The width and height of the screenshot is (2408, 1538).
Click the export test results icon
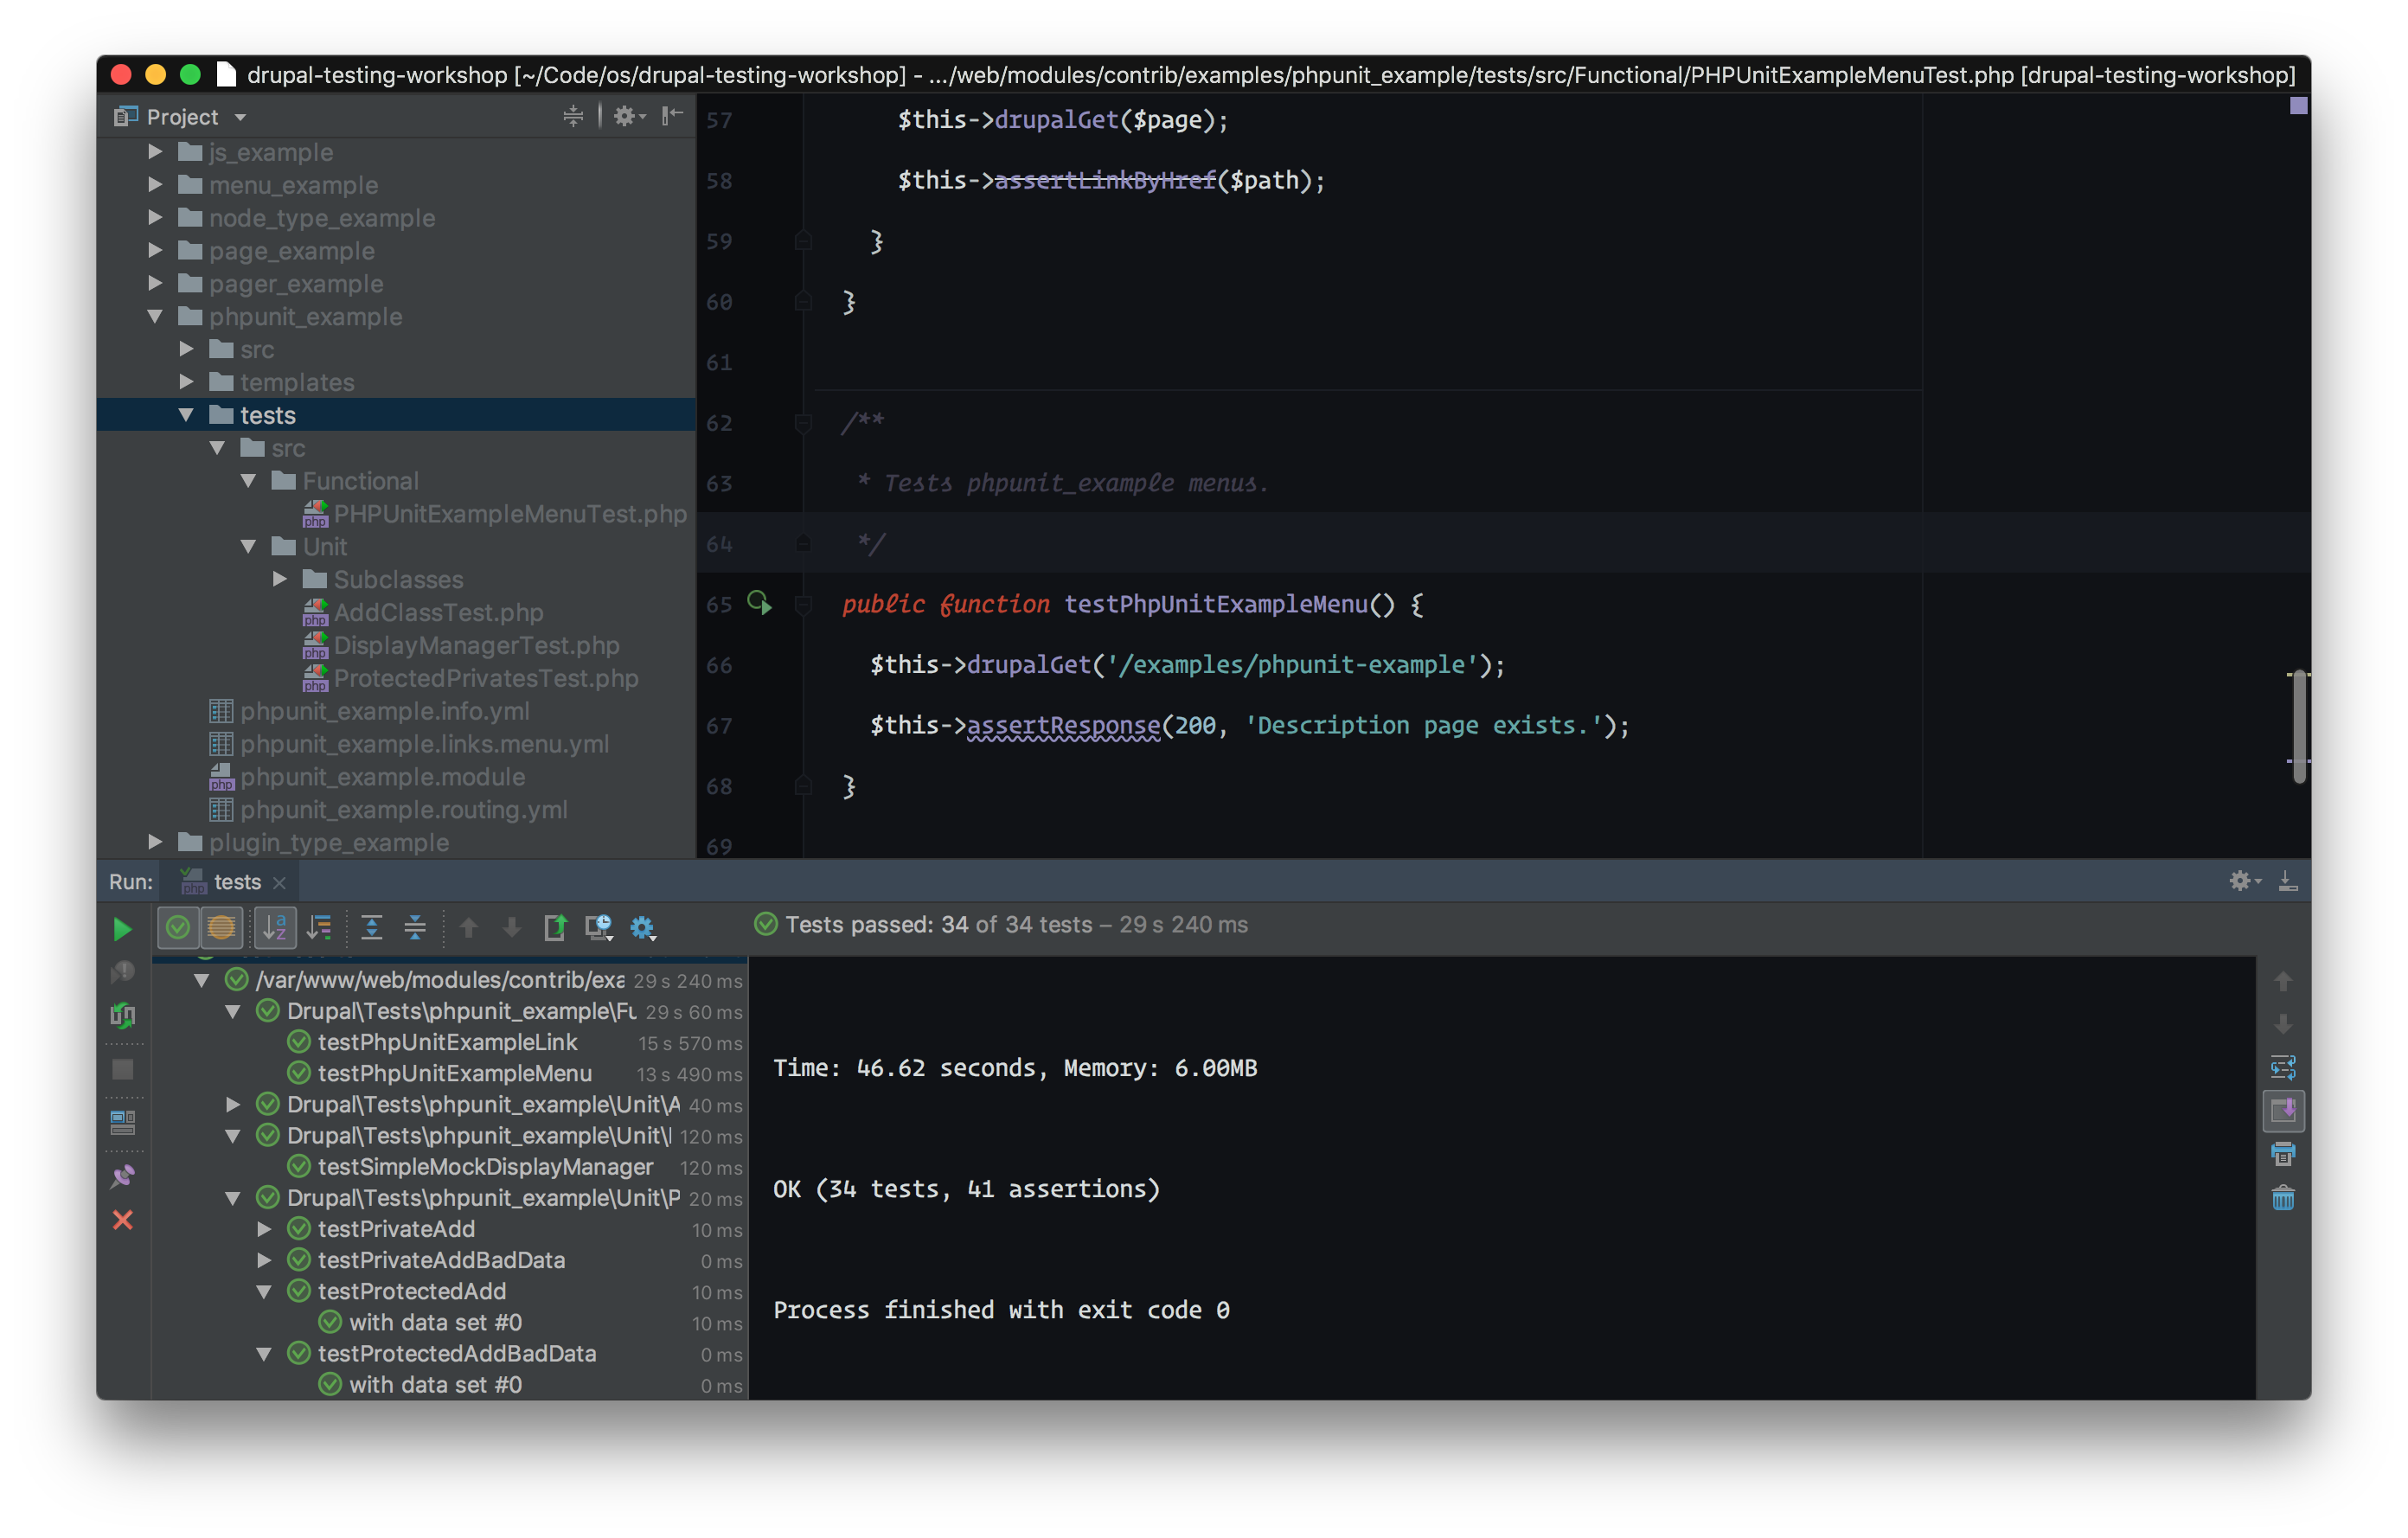coord(554,926)
